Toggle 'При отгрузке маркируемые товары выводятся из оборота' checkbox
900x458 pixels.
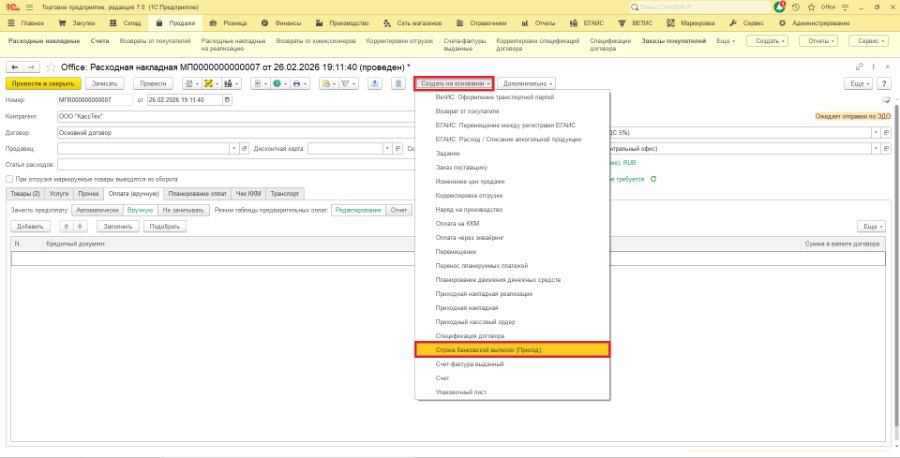(9, 180)
